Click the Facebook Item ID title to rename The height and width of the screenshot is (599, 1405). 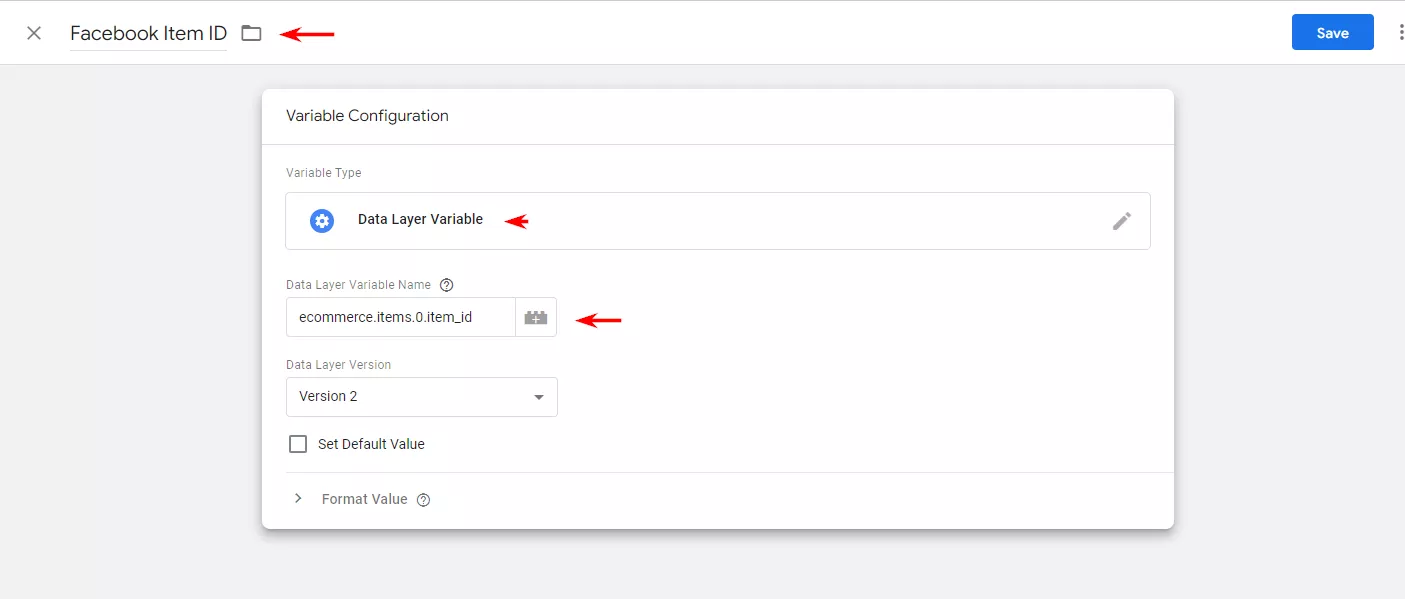[x=148, y=33]
